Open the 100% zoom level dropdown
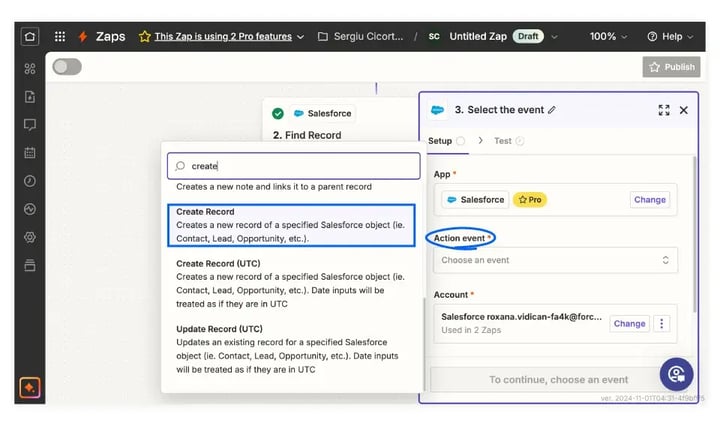Viewport: 720px width, 426px height. [x=608, y=36]
